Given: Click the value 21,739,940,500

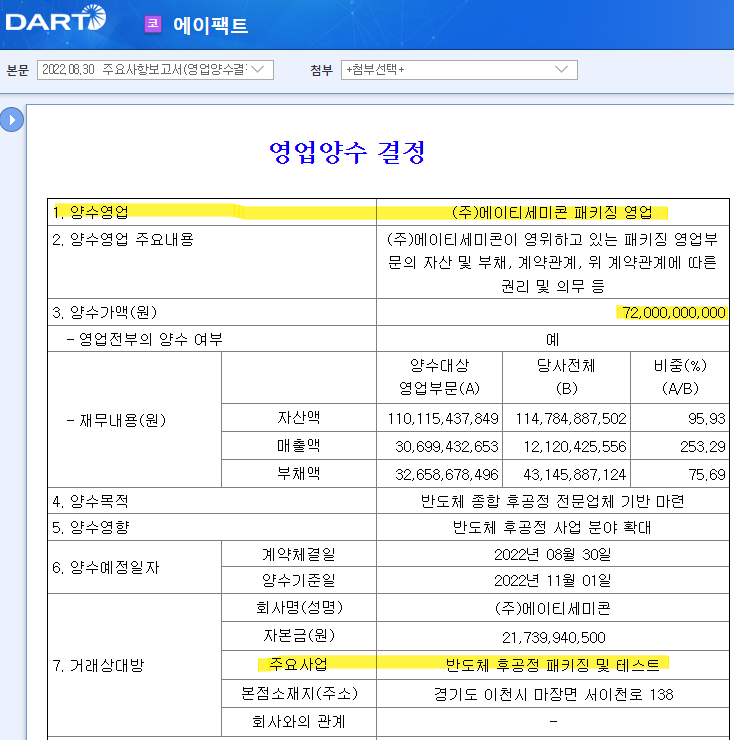Looking at the screenshot, I should coord(553,638).
